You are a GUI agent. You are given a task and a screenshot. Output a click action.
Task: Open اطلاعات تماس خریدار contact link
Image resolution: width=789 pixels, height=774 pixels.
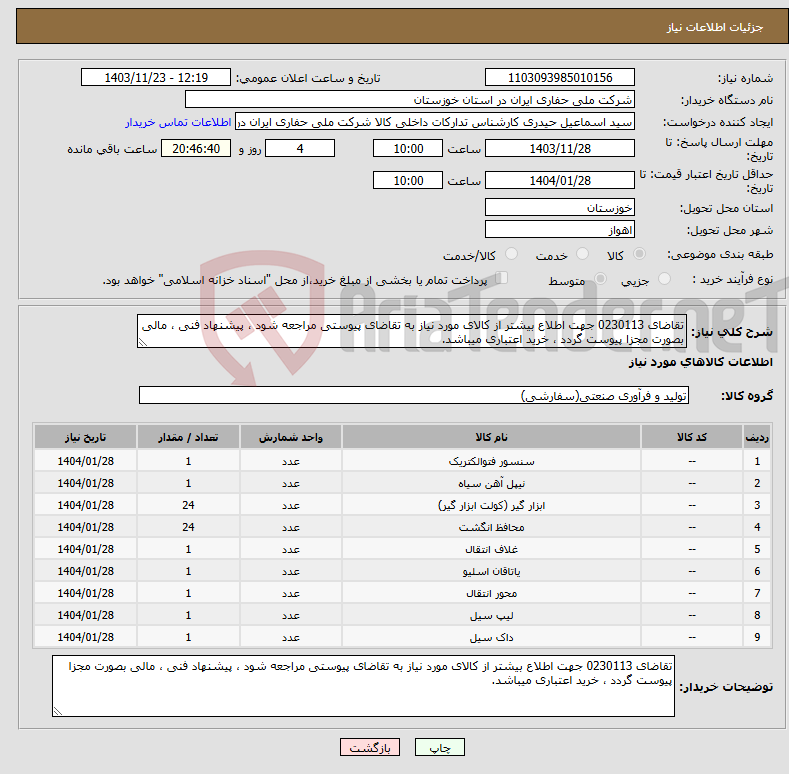pyautogui.click(x=178, y=122)
